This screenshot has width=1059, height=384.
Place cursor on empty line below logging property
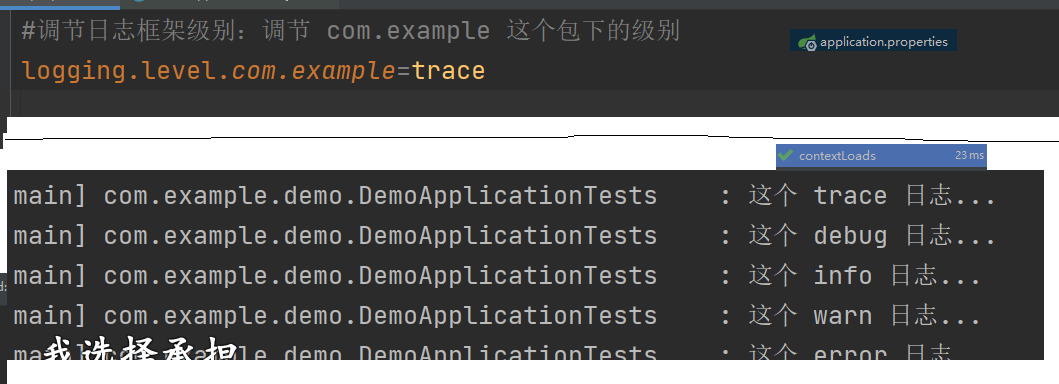pos(534,103)
